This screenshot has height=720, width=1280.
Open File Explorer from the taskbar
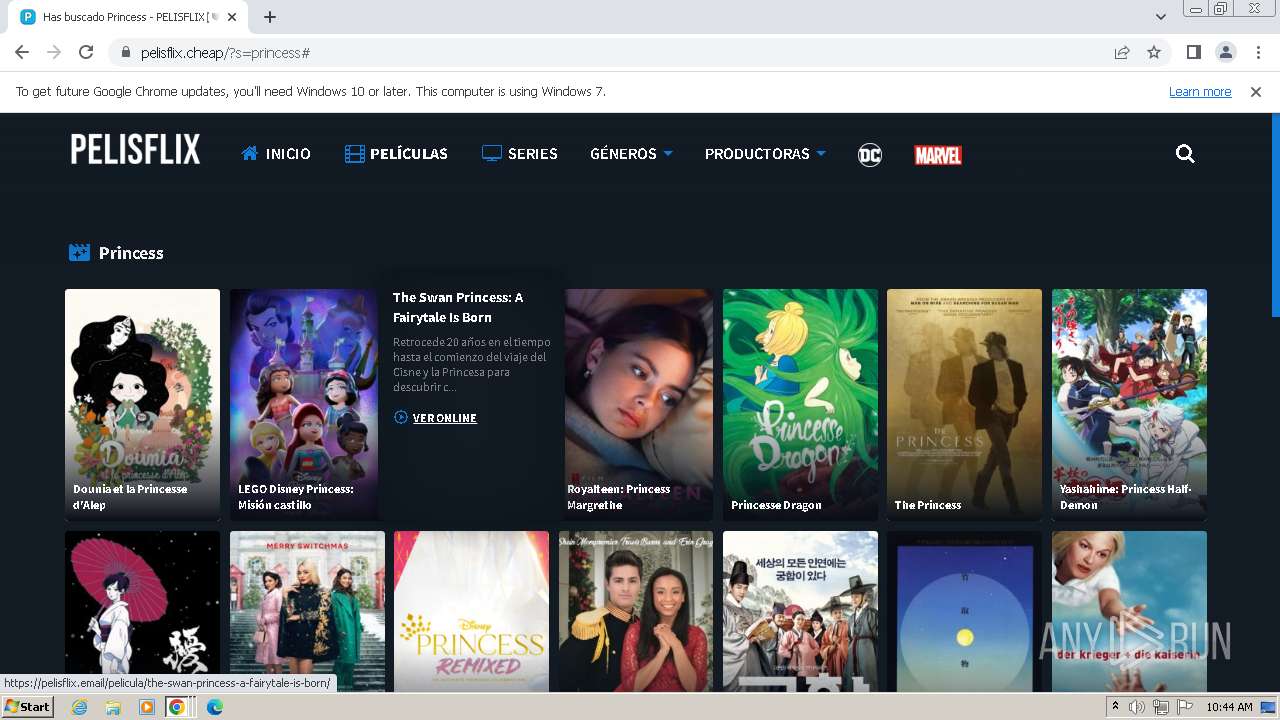click(113, 707)
